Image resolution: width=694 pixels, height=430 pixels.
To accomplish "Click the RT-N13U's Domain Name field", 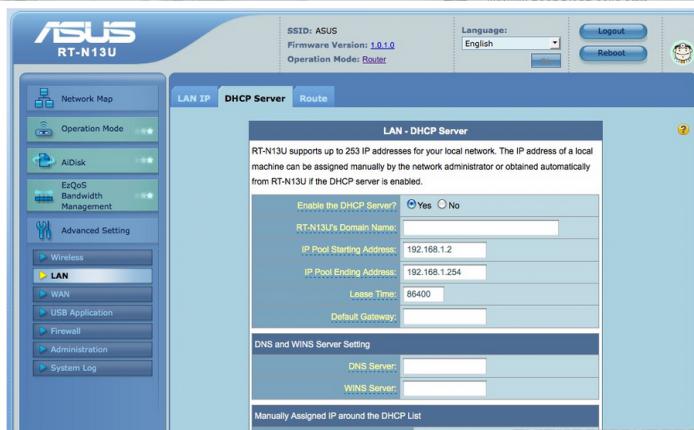I will 481,228.
